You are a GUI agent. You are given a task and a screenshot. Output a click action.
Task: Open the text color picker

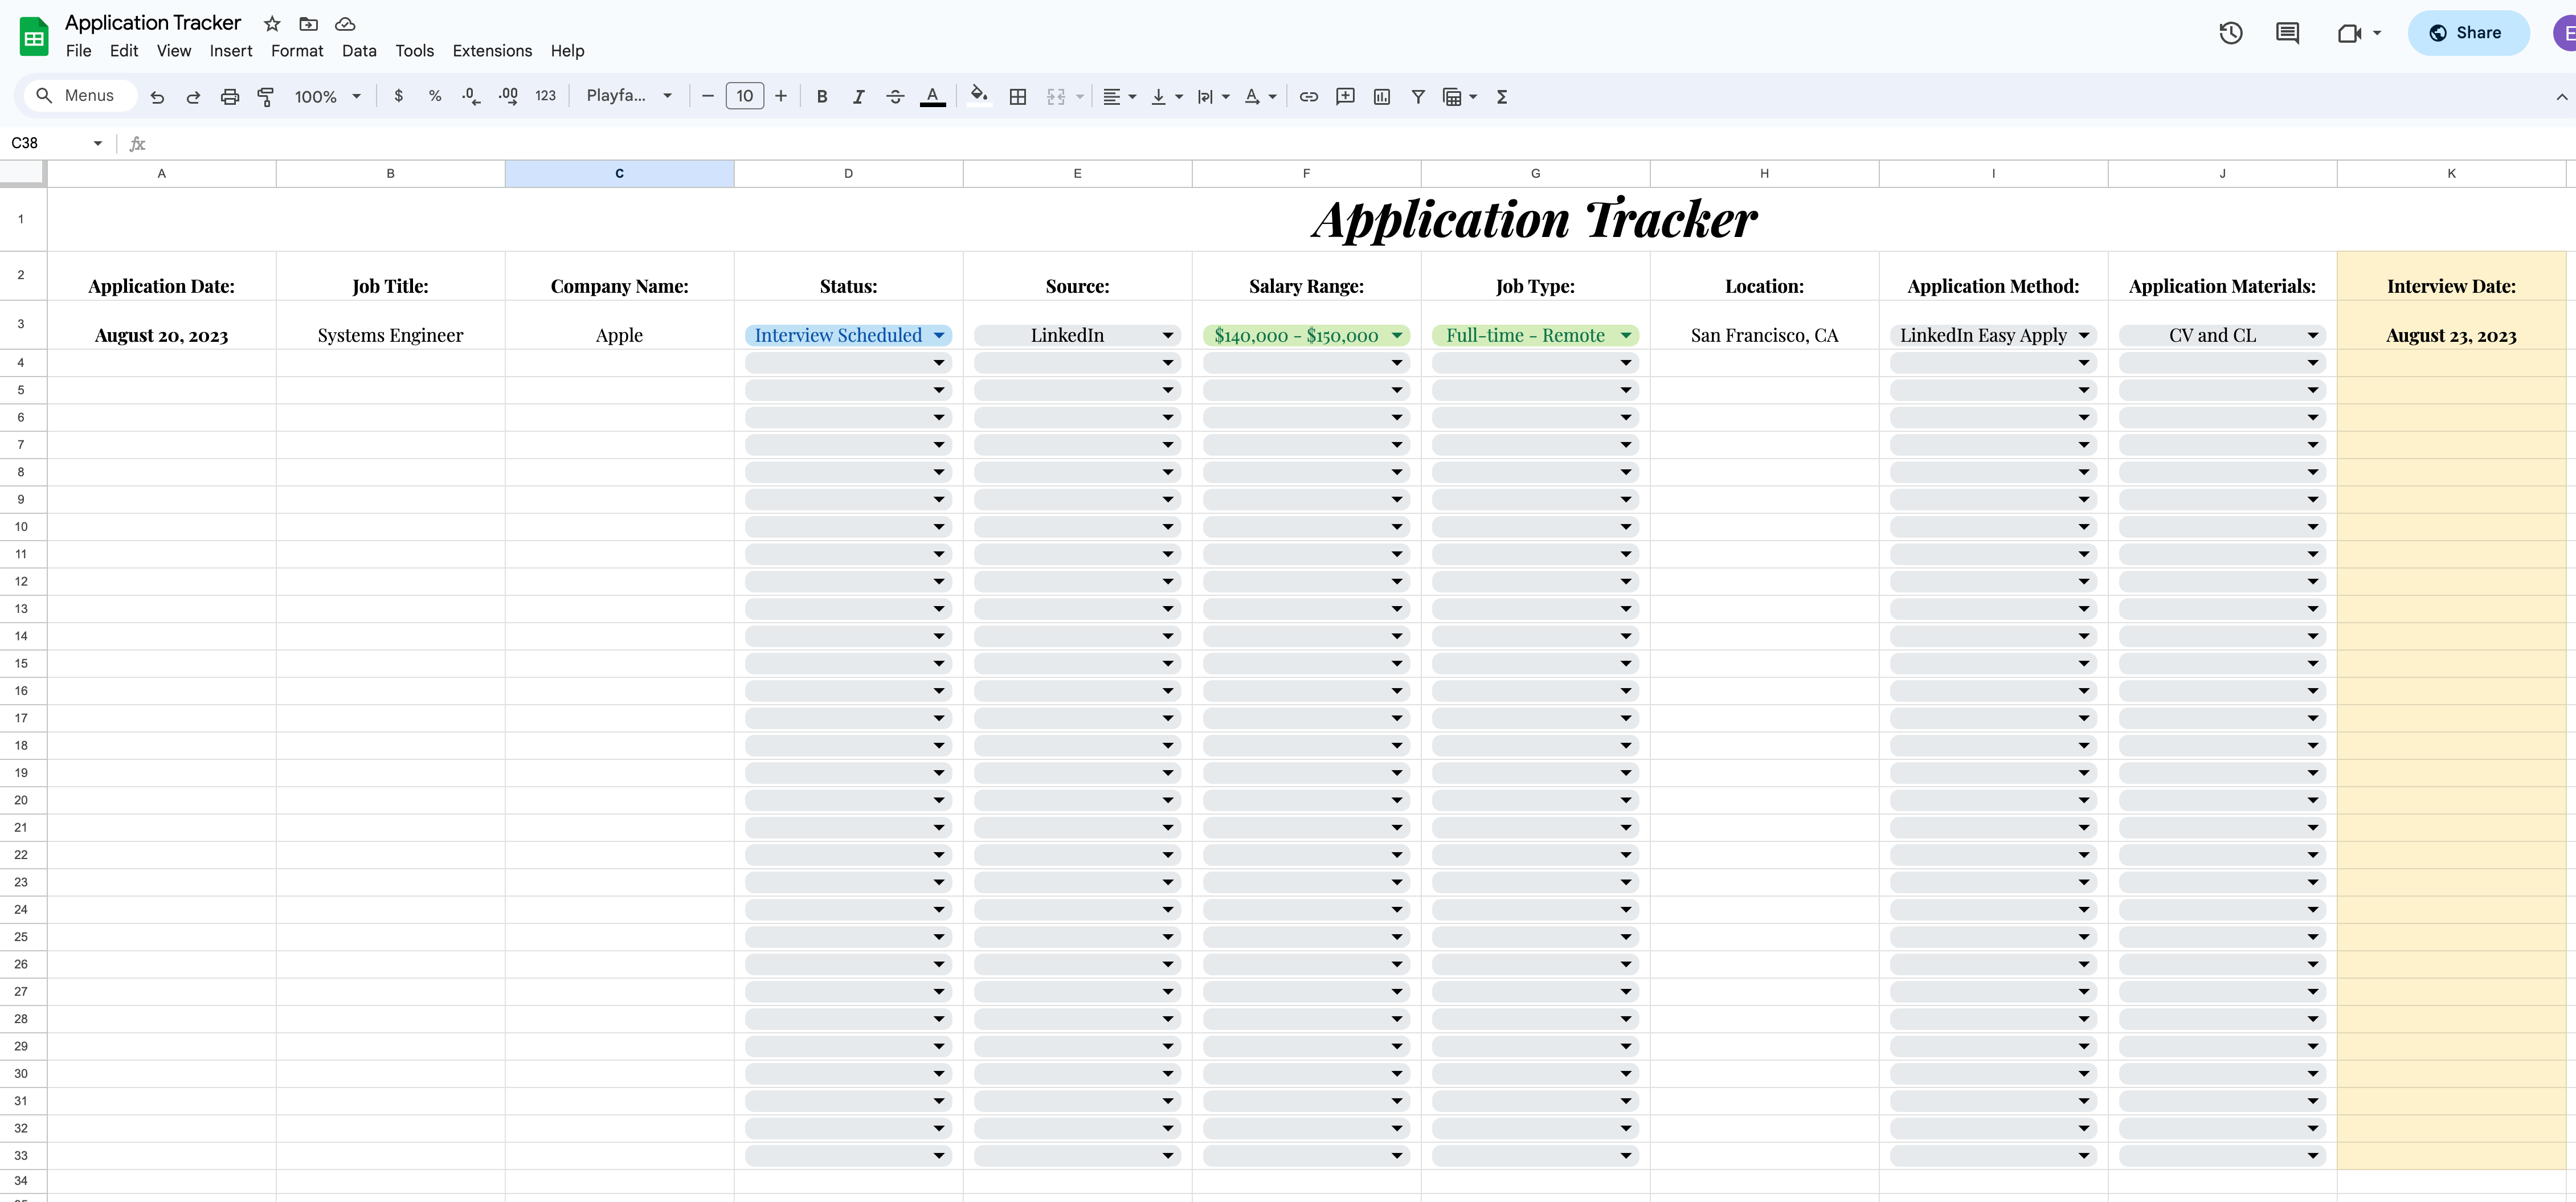click(932, 97)
